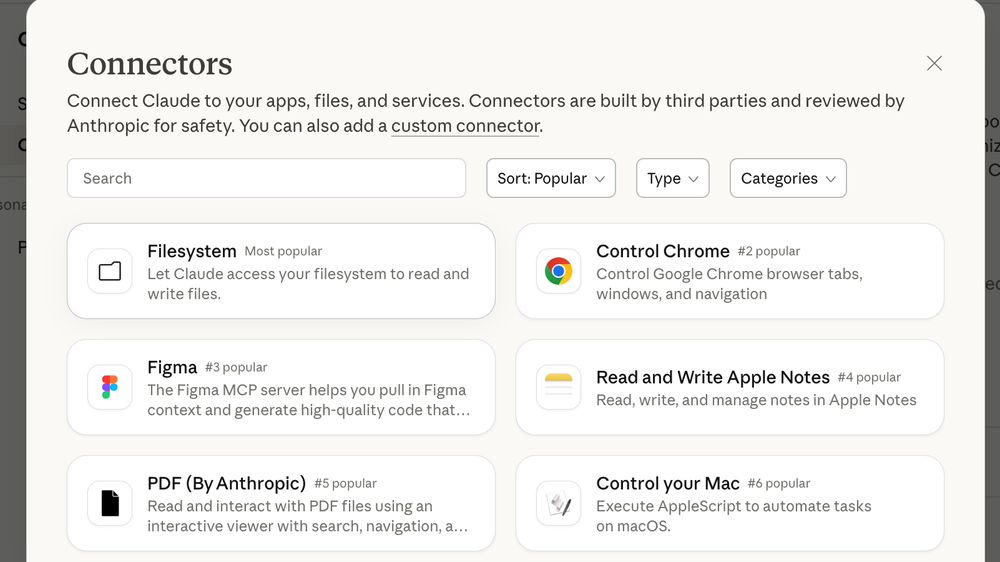Open the Filesystem connector card
Image resolution: width=1000 pixels, height=562 pixels.
pos(281,271)
